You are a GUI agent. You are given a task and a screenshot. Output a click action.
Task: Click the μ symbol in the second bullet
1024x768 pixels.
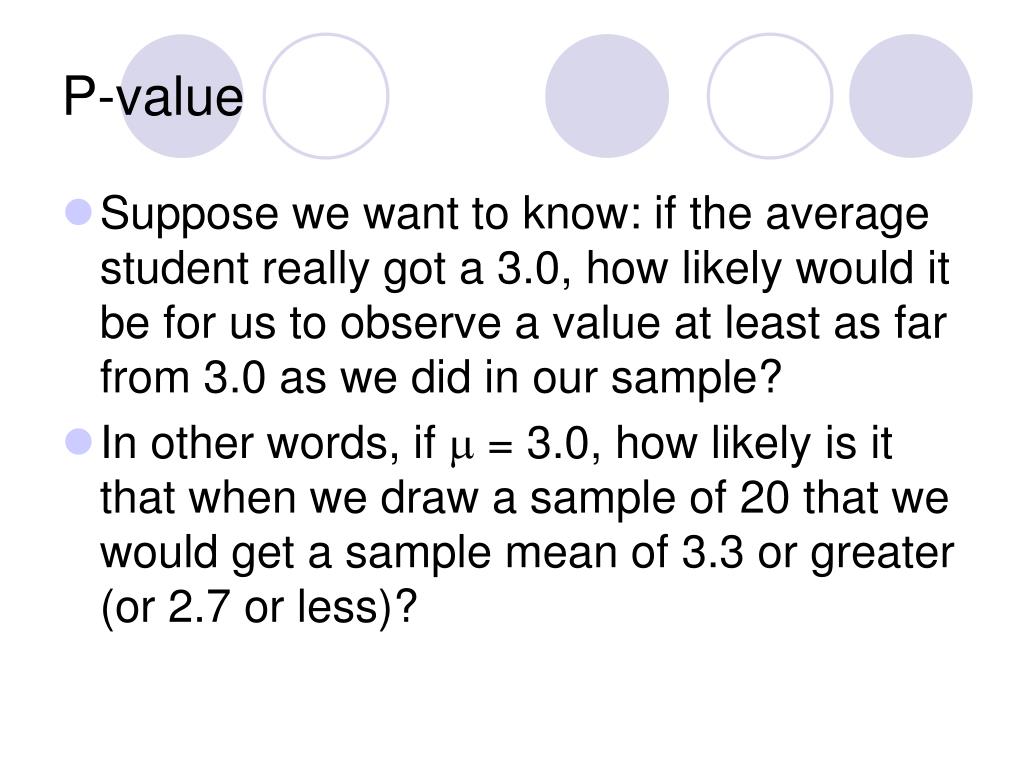click(x=461, y=444)
